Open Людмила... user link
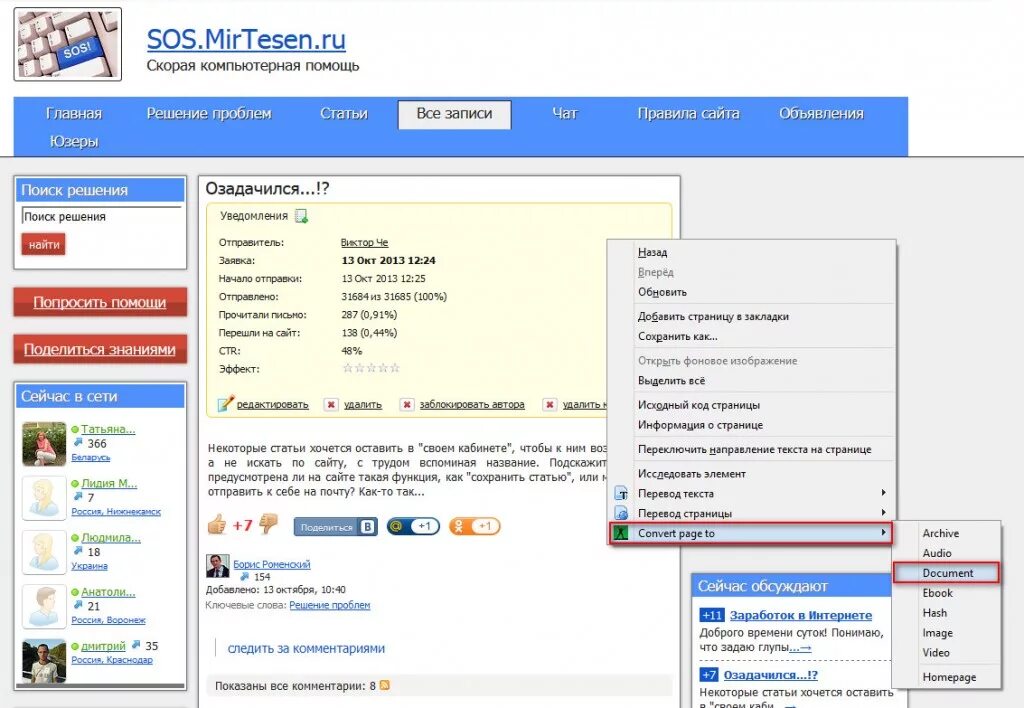 pos(111,538)
